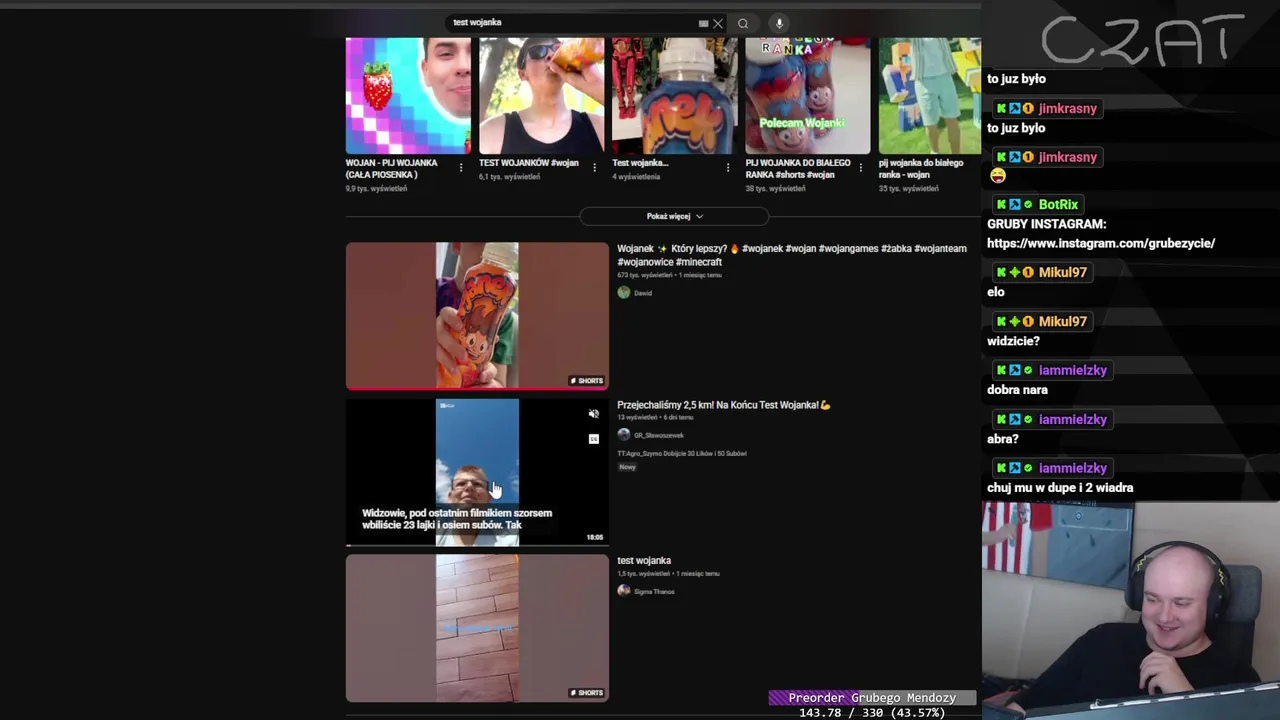This screenshot has width=1280, height=720.
Task: Click BotRix username in chat
Action: [x=1058, y=204]
